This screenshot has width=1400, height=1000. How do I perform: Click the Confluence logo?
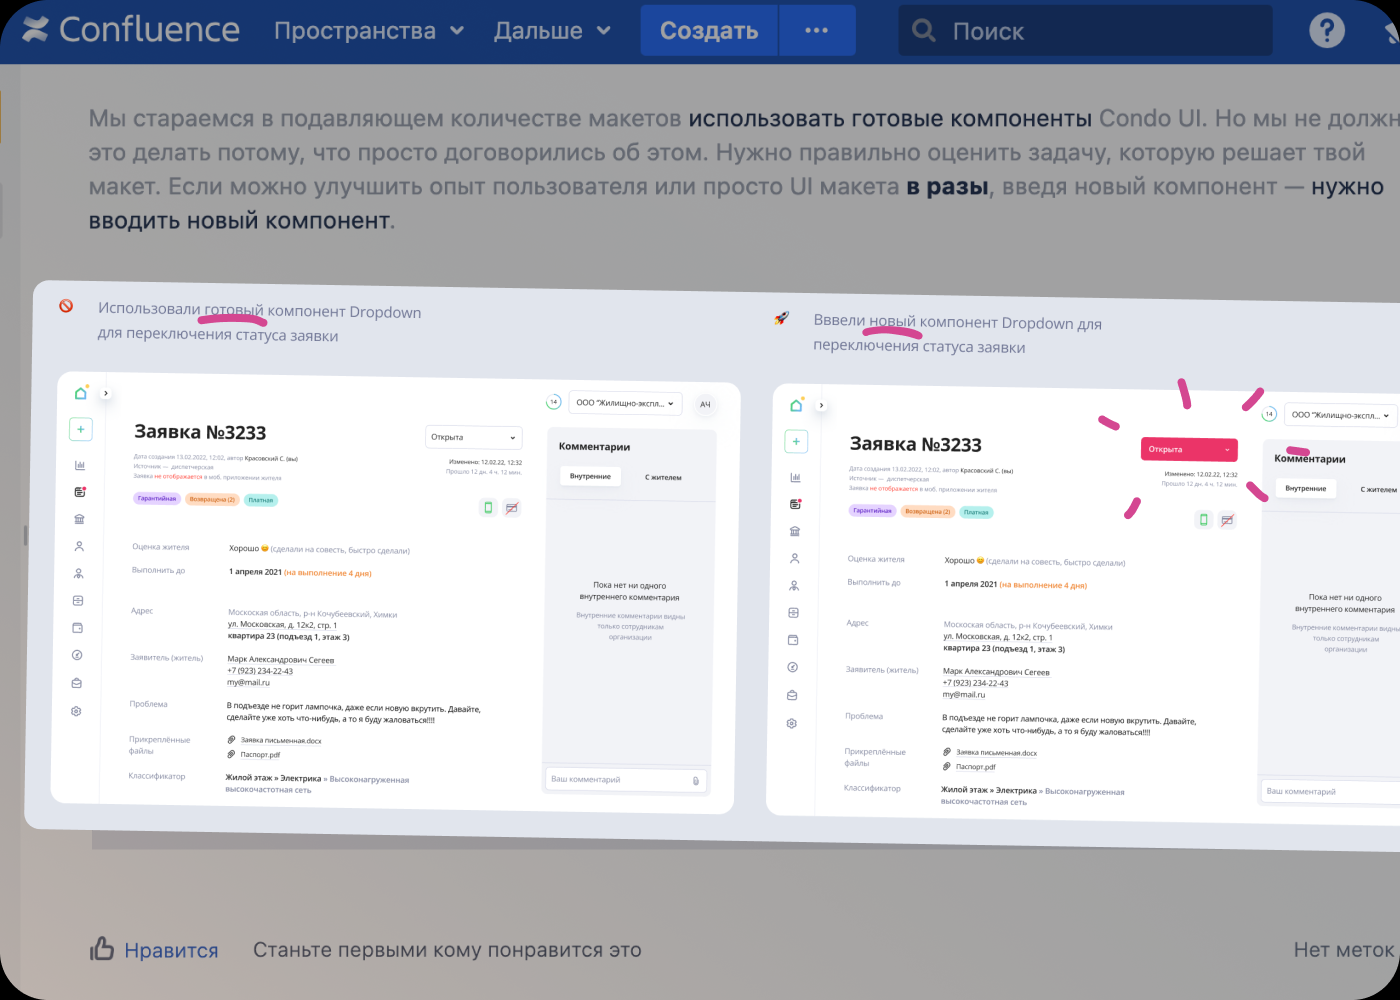(131, 30)
